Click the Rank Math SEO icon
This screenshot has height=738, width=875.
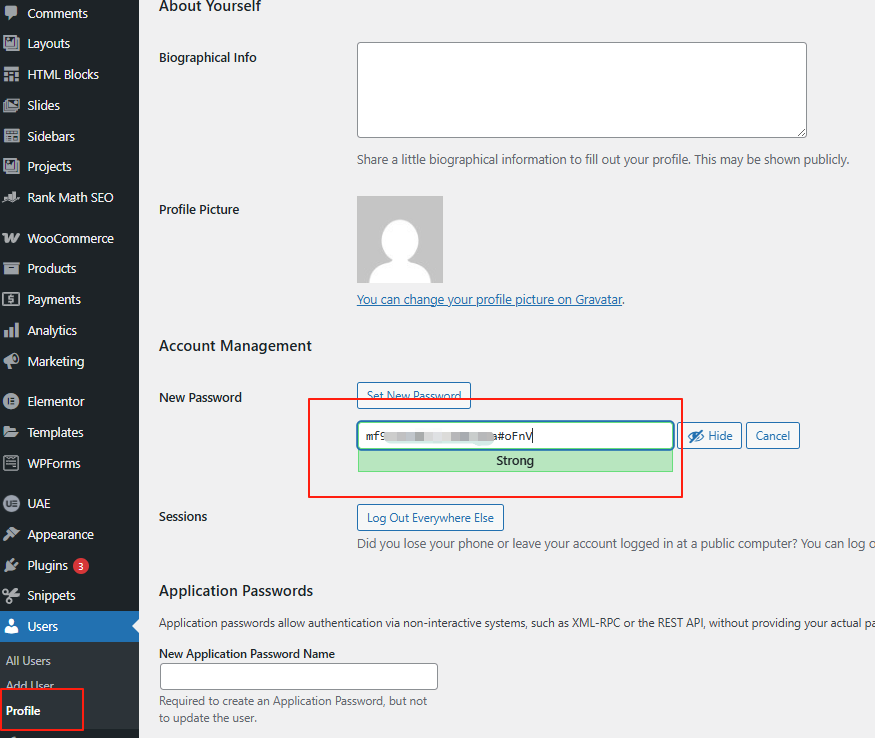(x=12, y=197)
